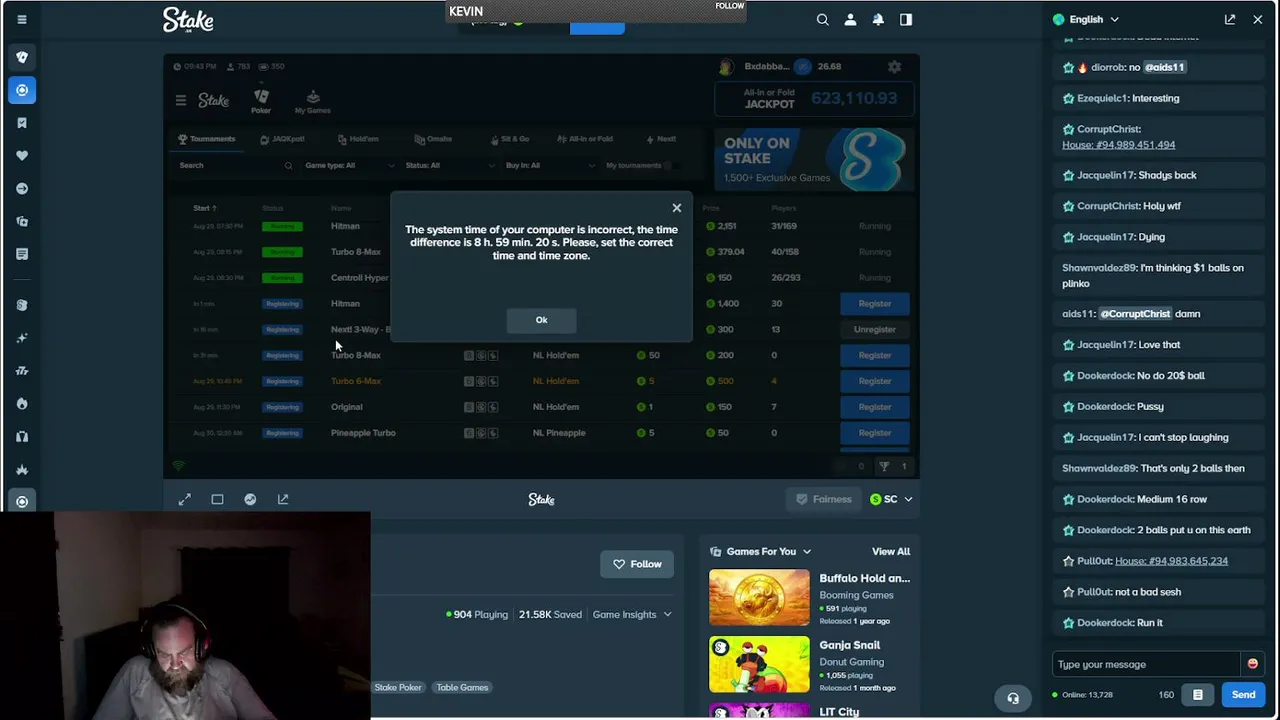Viewport: 1280px width, 720px height.
Task: Switch to the Sit & Go tab
Action: click(x=508, y=139)
